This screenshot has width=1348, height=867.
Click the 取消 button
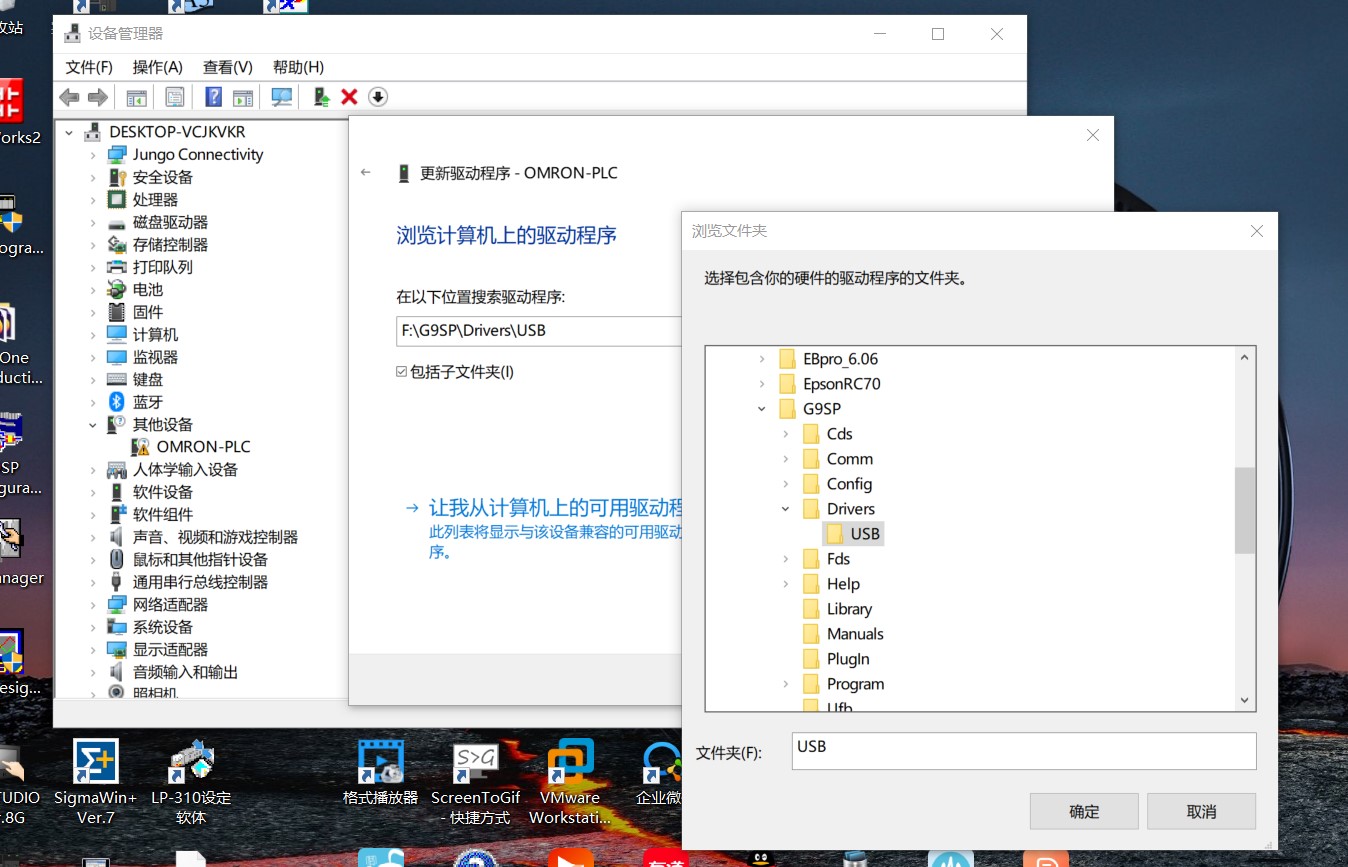tap(1201, 812)
